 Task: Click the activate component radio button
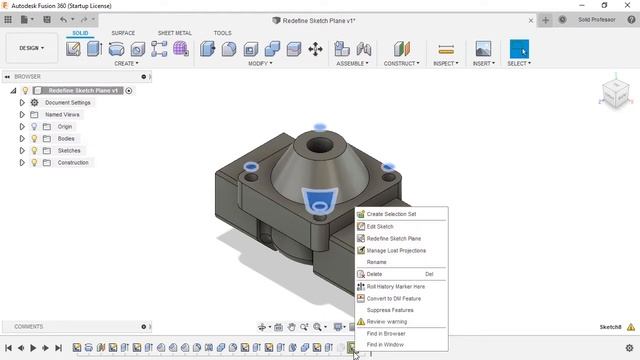tap(129, 91)
